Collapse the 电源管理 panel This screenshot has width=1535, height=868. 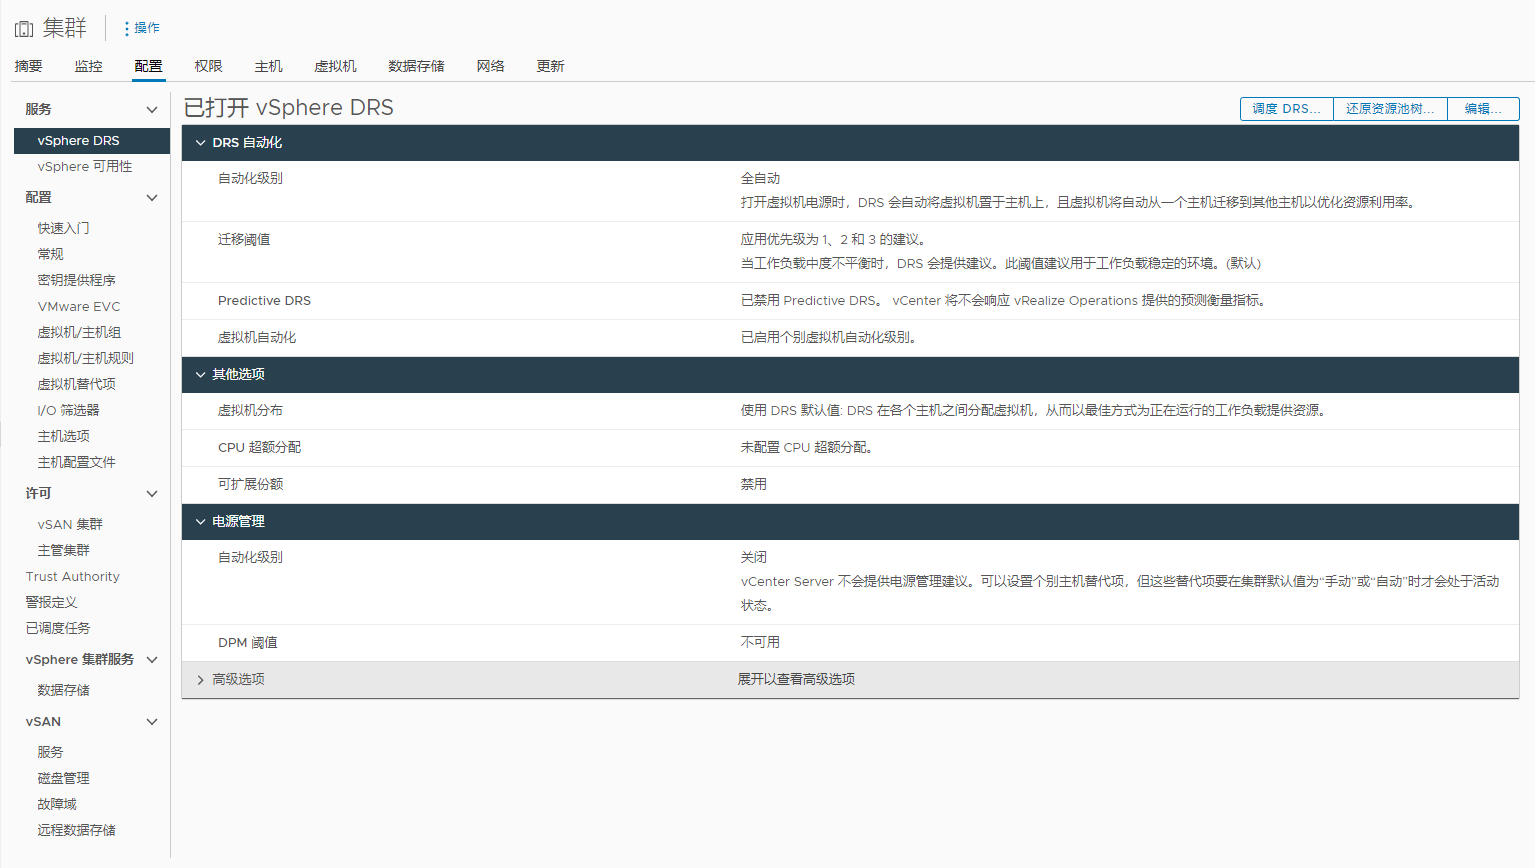pyautogui.click(x=200, y=522)
